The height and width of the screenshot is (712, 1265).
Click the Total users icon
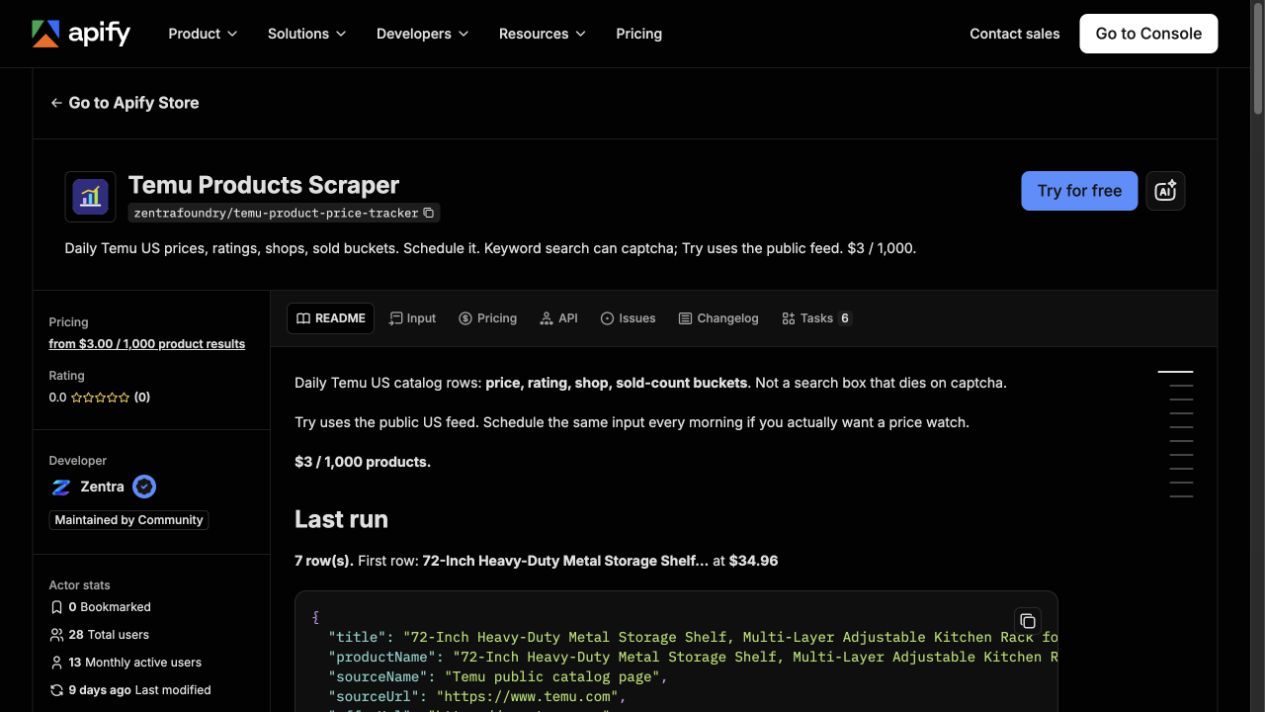[x=56, y=635]
